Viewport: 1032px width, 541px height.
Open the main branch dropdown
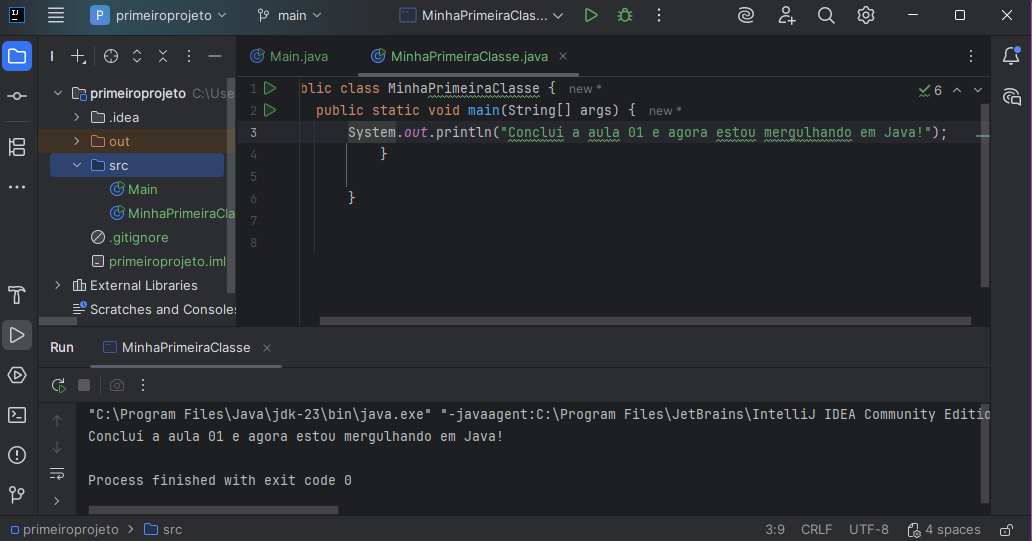[x=289, y=15]
